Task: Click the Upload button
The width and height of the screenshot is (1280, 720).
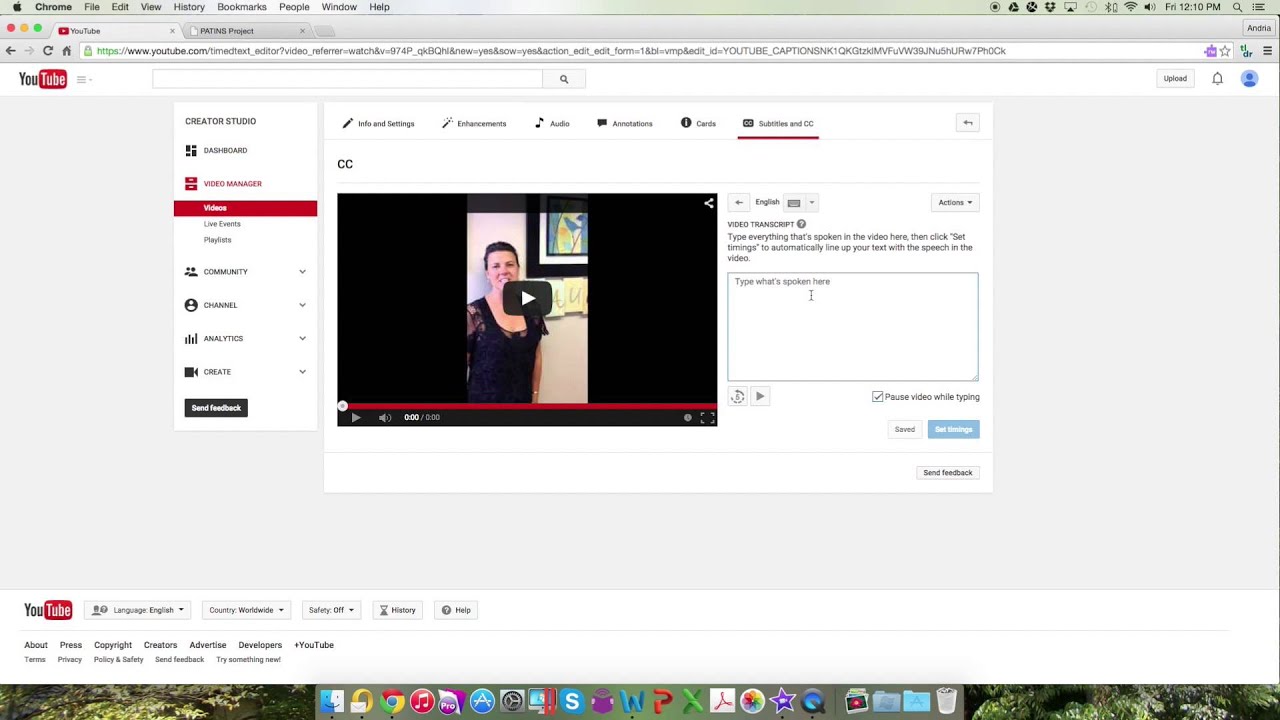Action: coord(1175,78)
